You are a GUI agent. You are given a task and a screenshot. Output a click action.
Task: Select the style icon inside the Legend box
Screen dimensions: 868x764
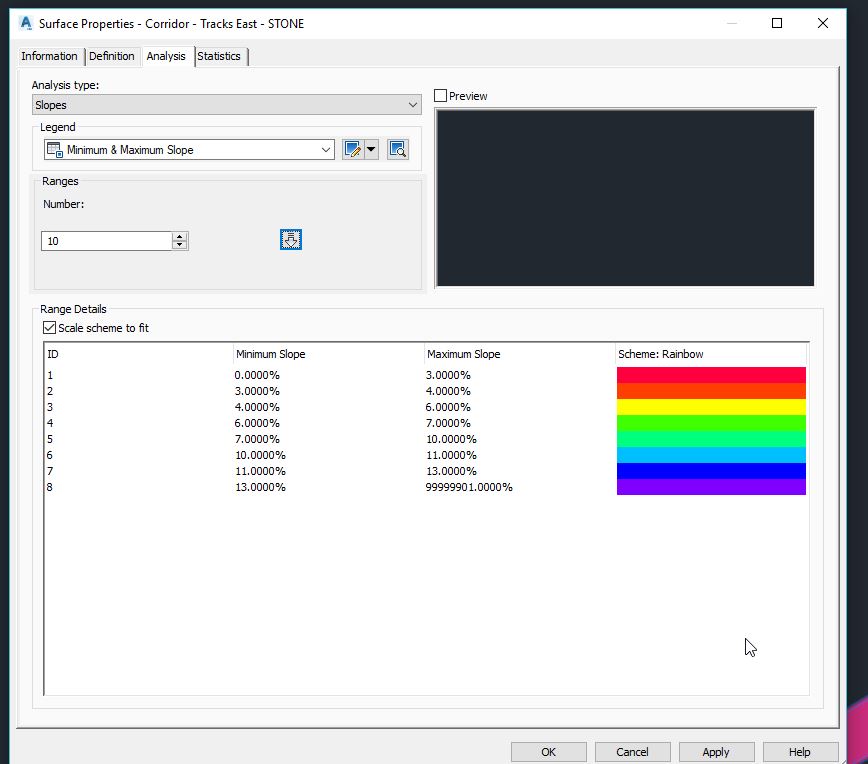coord(58,148)
